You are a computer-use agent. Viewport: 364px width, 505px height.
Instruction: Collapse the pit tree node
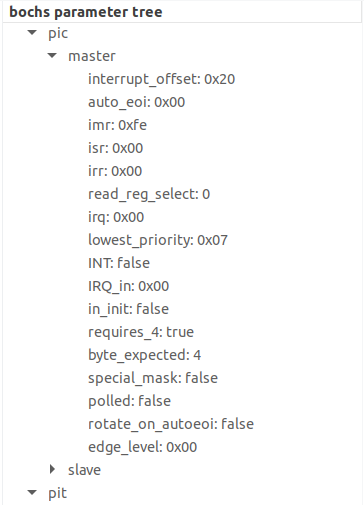pyautogui.click(x=32, y=492)
